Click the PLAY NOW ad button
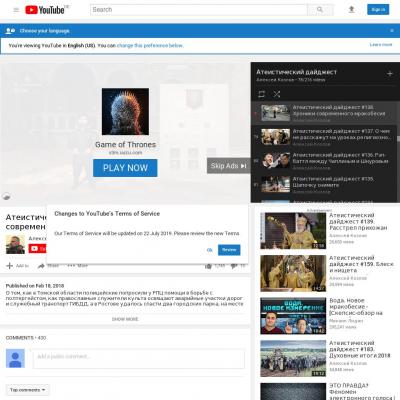This screenshot has width=400, height=400. tap(125, 168)
